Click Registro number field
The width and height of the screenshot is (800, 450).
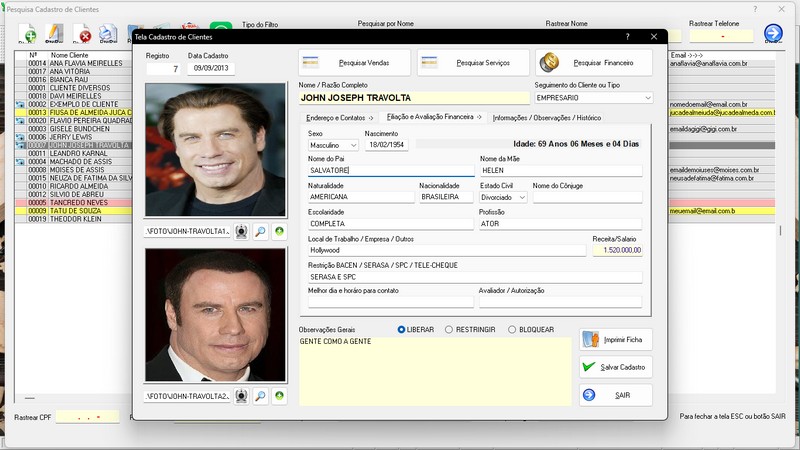(163, 69)
